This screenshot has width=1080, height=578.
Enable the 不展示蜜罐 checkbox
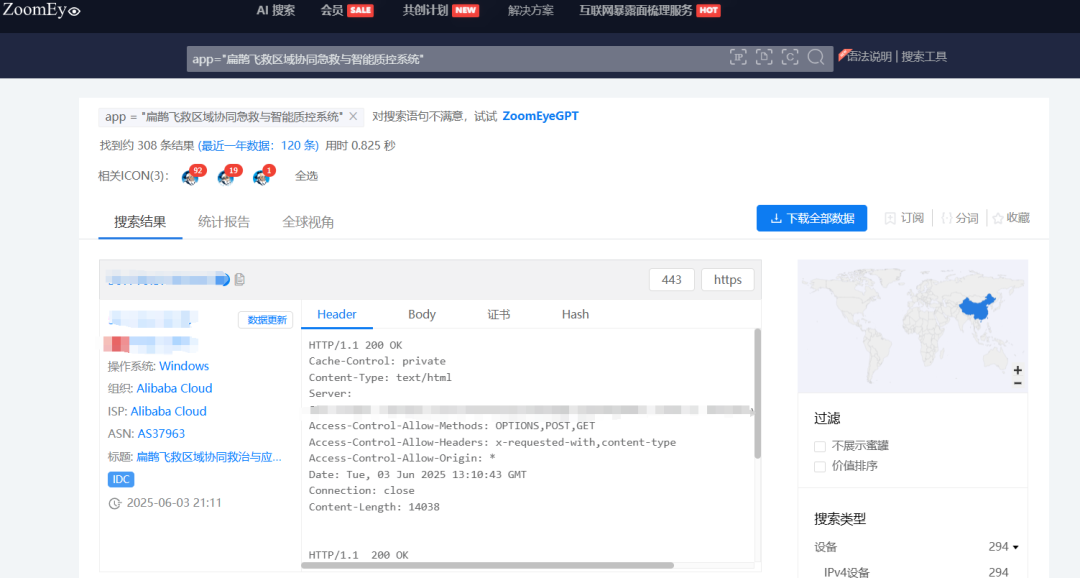(820, 446)
